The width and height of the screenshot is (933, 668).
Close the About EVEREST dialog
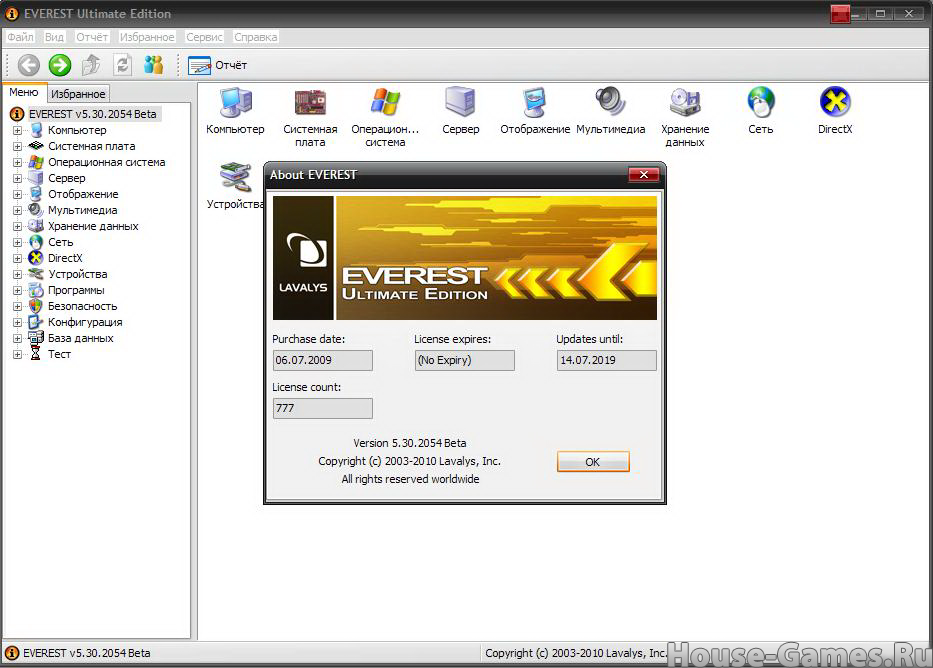[643, 174]
